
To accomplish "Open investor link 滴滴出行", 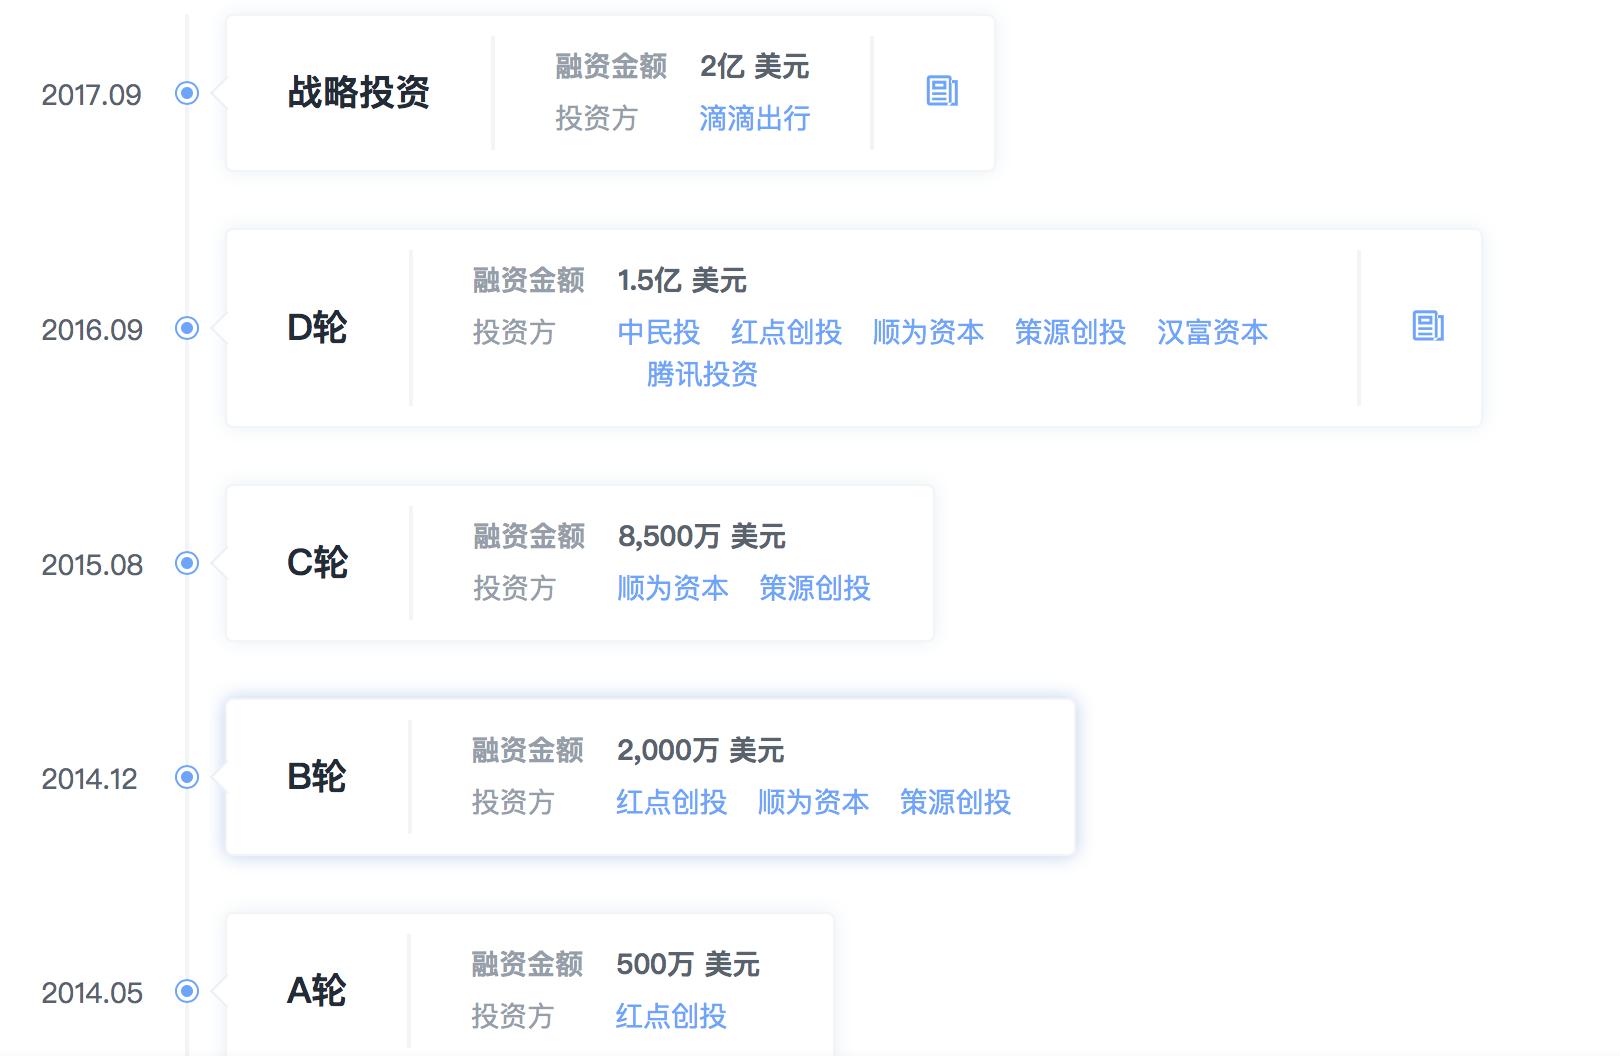I will pyautogui.click(x=754, y=119).
